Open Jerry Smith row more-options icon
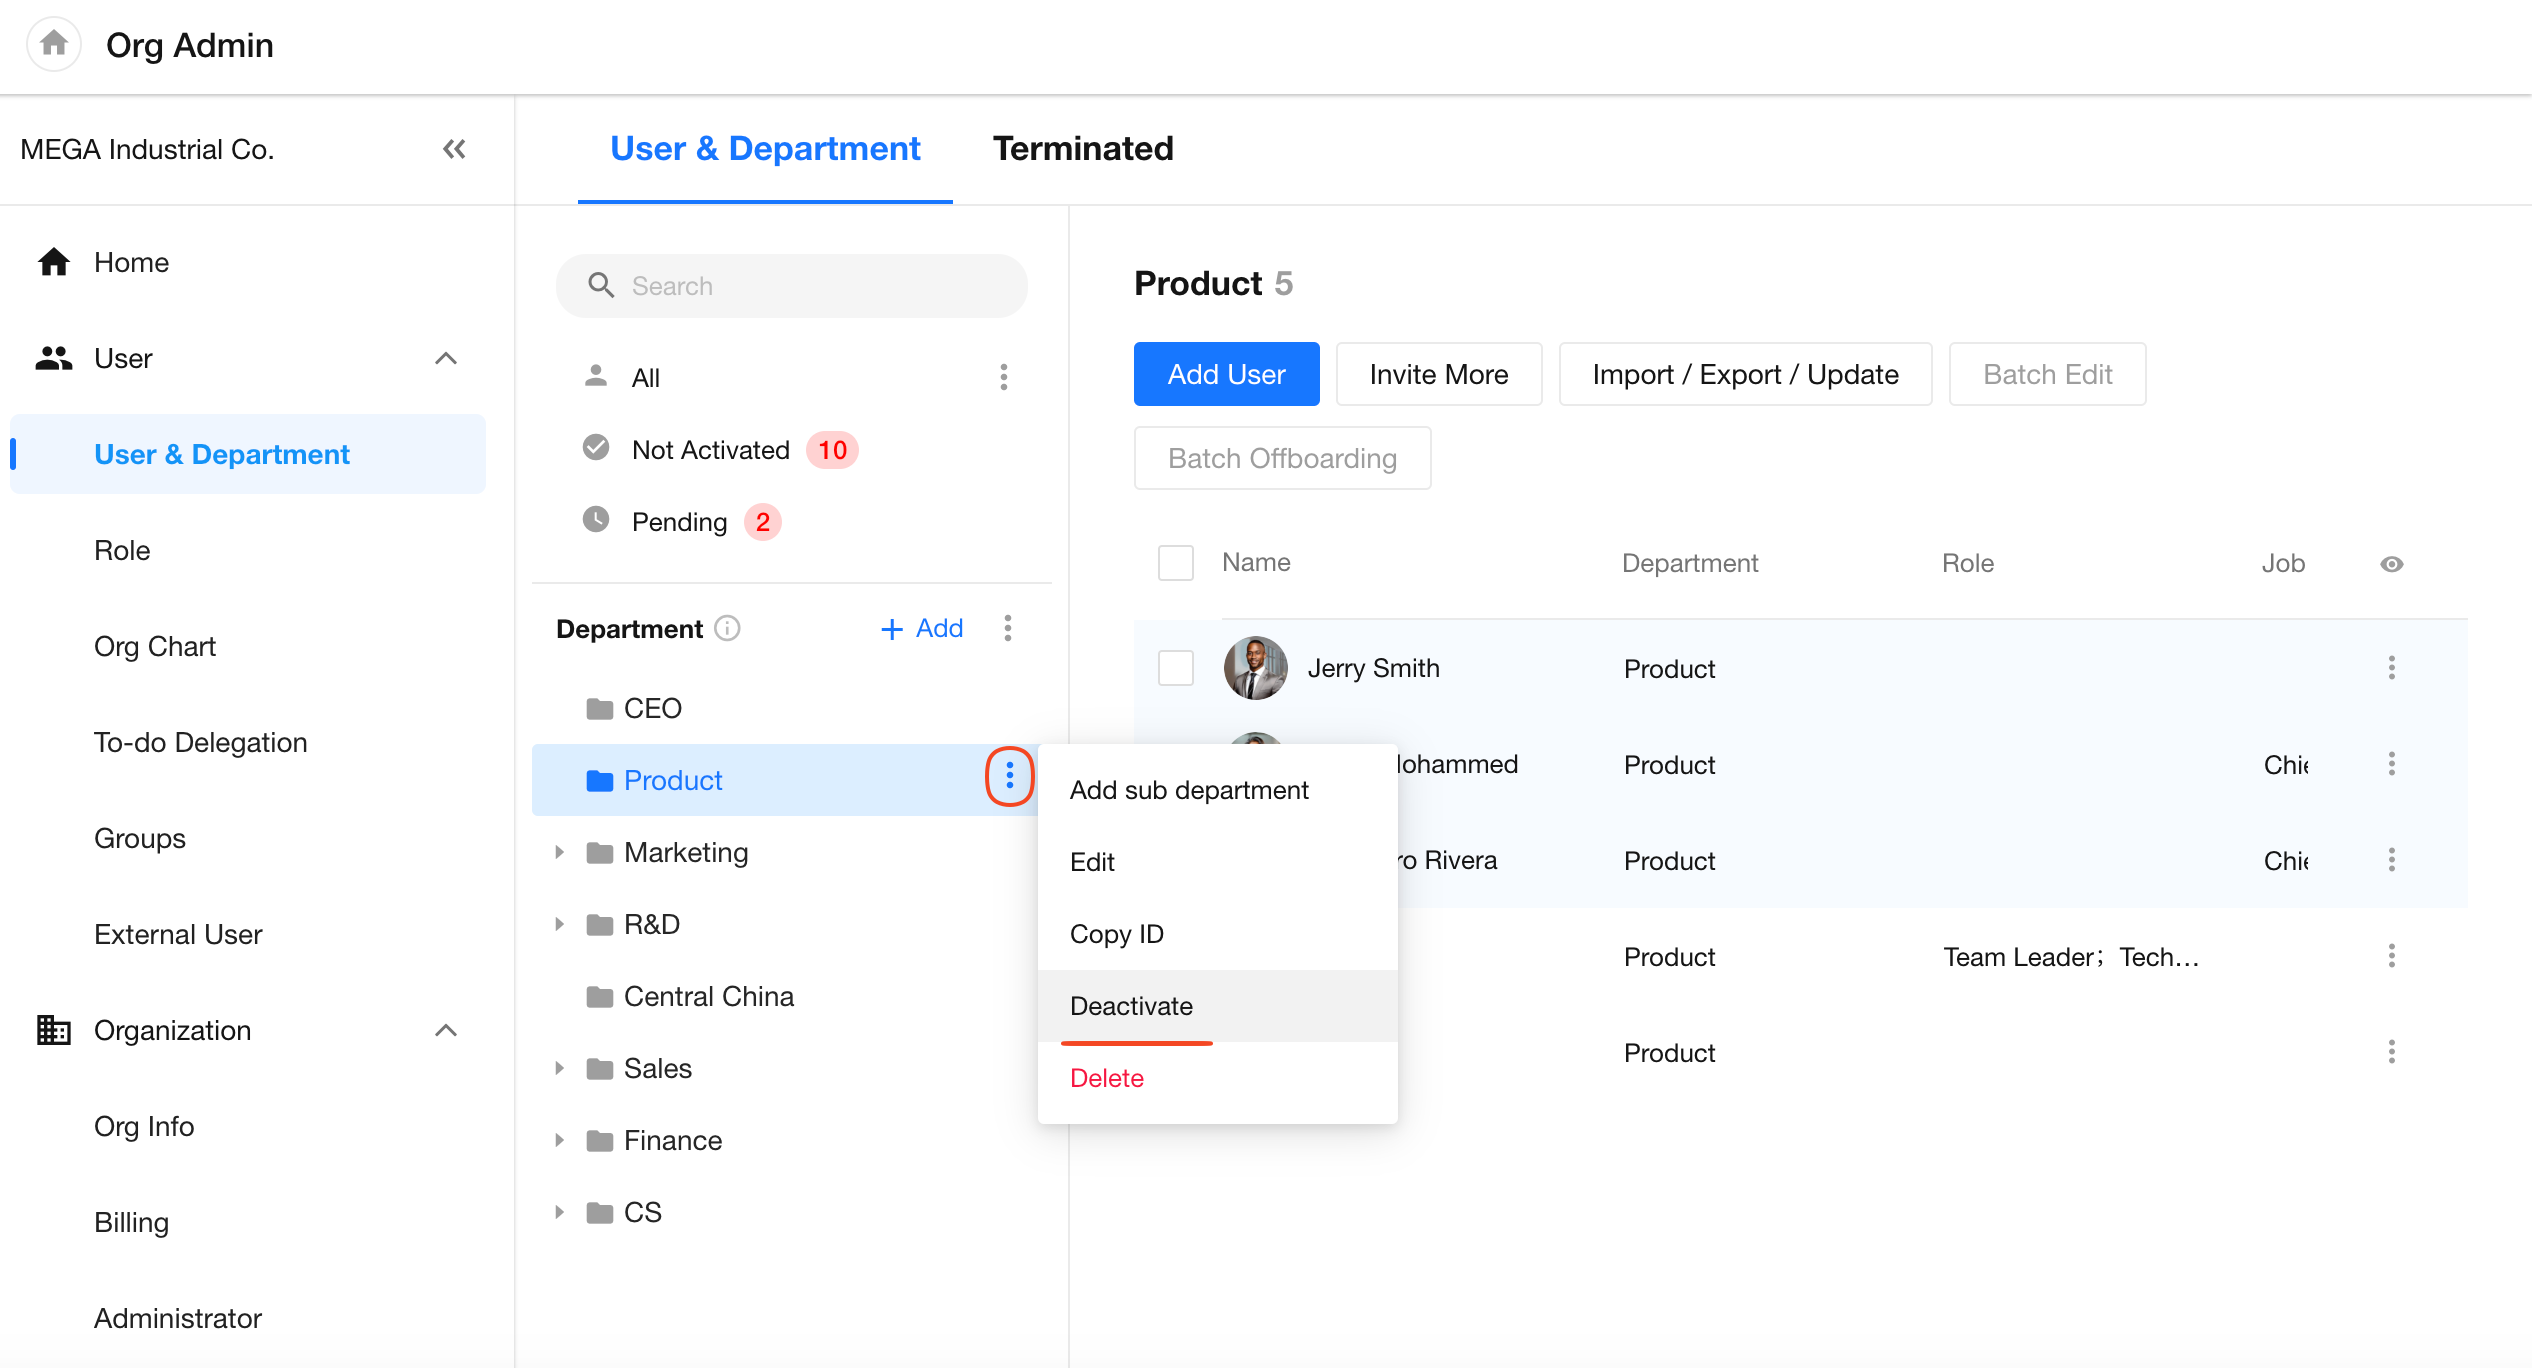This screenshot has width=2532, height=1368. pos(2391,667)
